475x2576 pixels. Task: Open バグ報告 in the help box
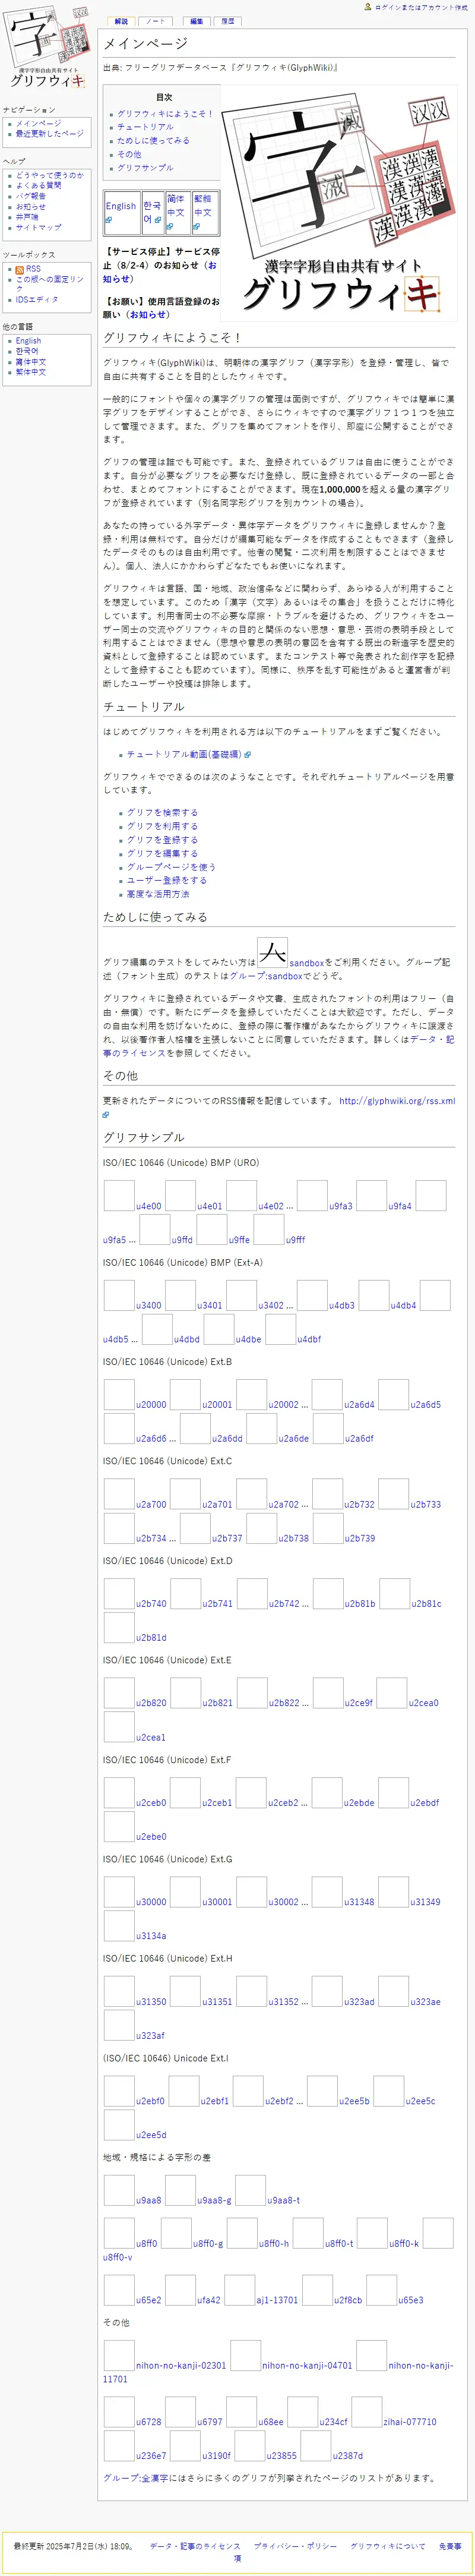pos(31,196)
